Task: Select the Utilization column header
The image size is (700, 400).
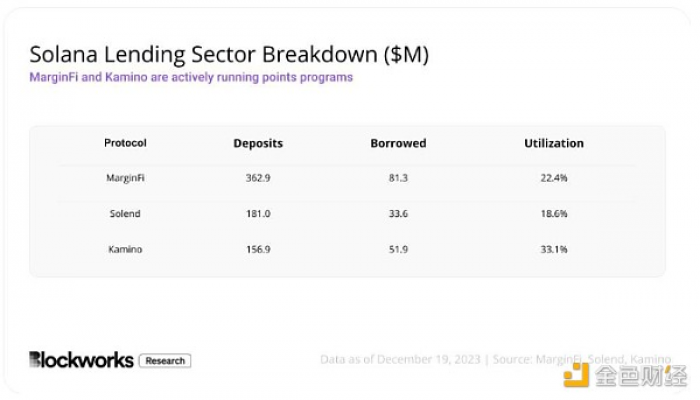Action: coord(554,143)
